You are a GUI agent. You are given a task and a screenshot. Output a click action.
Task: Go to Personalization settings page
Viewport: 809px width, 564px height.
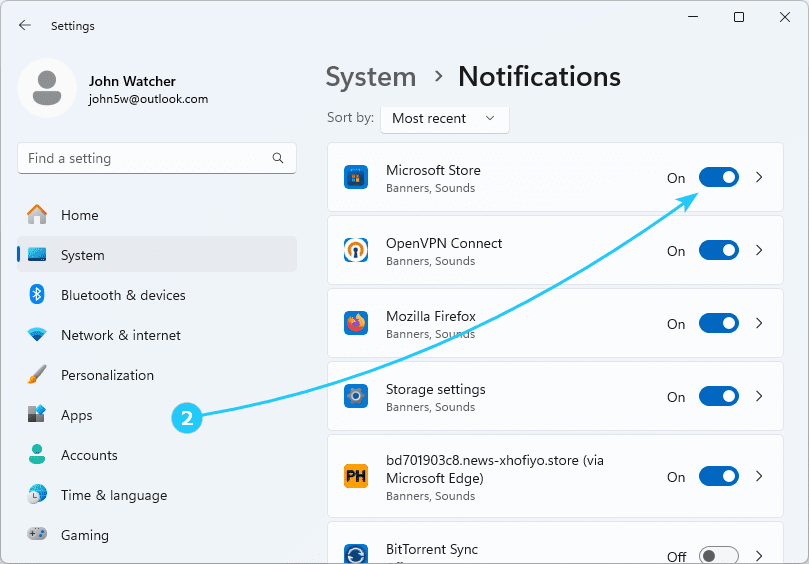pos(107,375)
